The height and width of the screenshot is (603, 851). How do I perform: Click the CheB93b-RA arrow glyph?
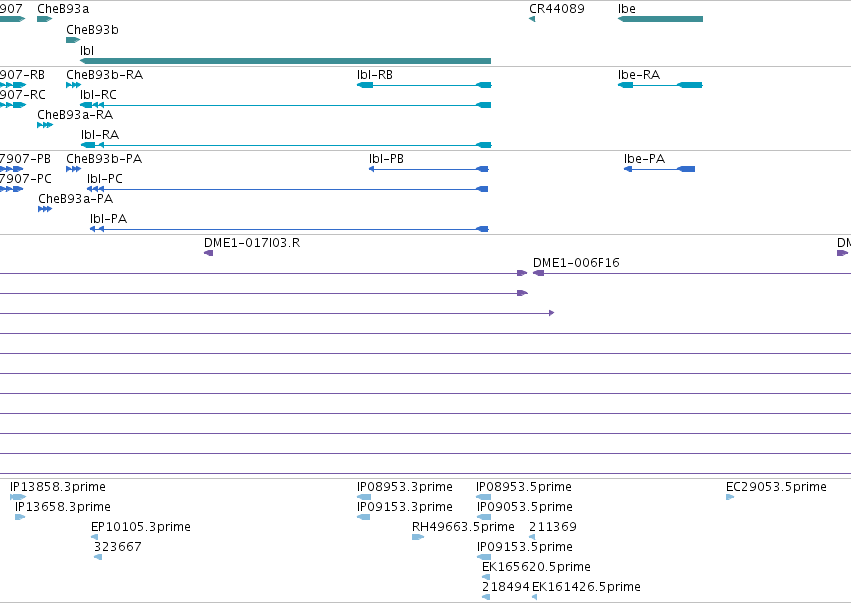click(x=73, y=85)
